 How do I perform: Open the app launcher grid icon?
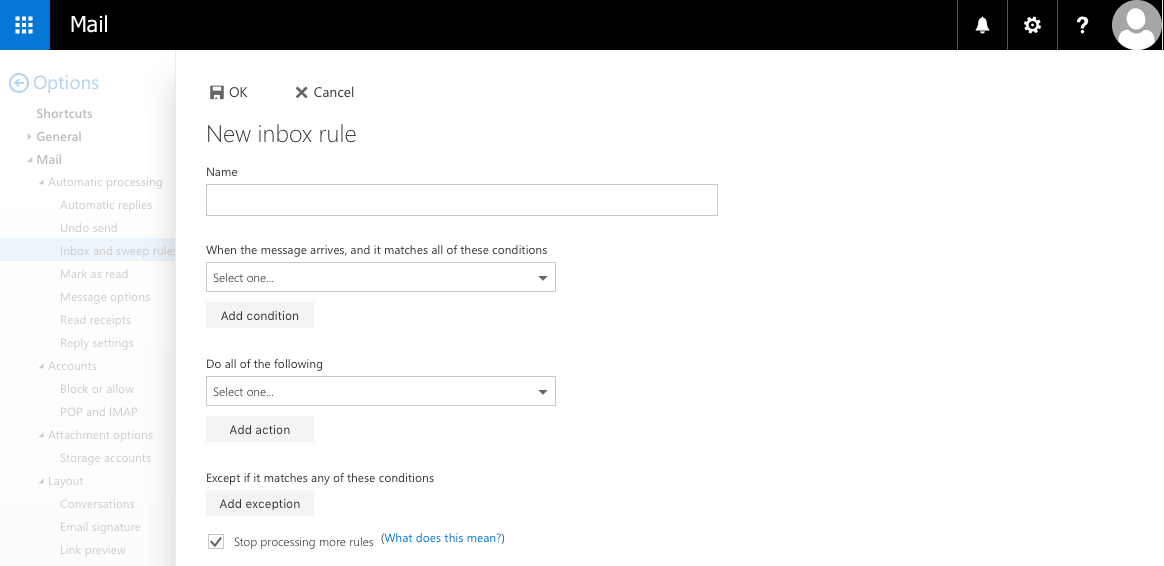[x=24, y=25]
